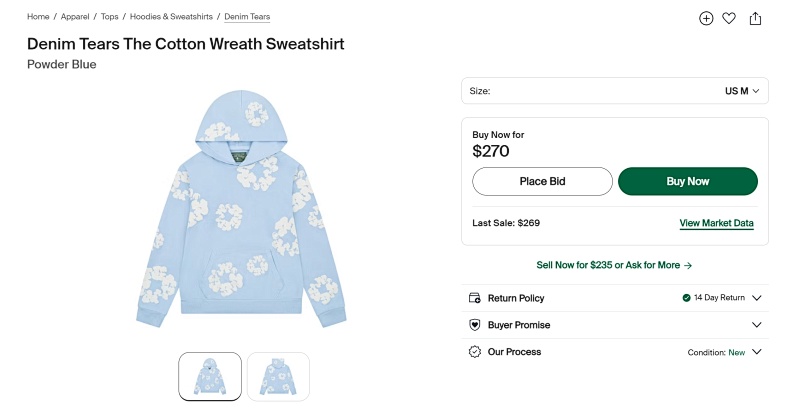Open Apparel breadcrumb link
800x409 pixels.
point(75,16)
